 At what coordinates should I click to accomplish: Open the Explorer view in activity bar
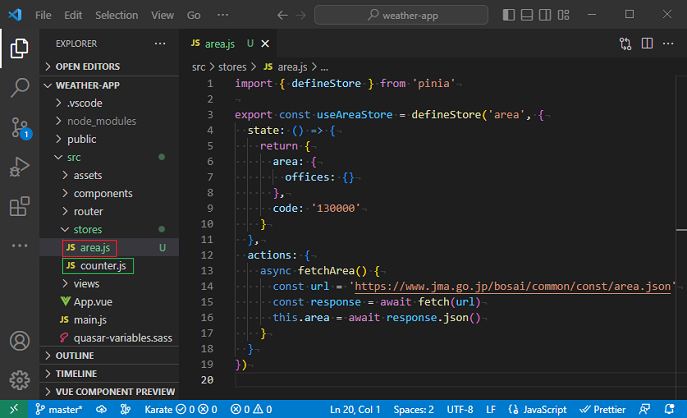pos(19,48)
